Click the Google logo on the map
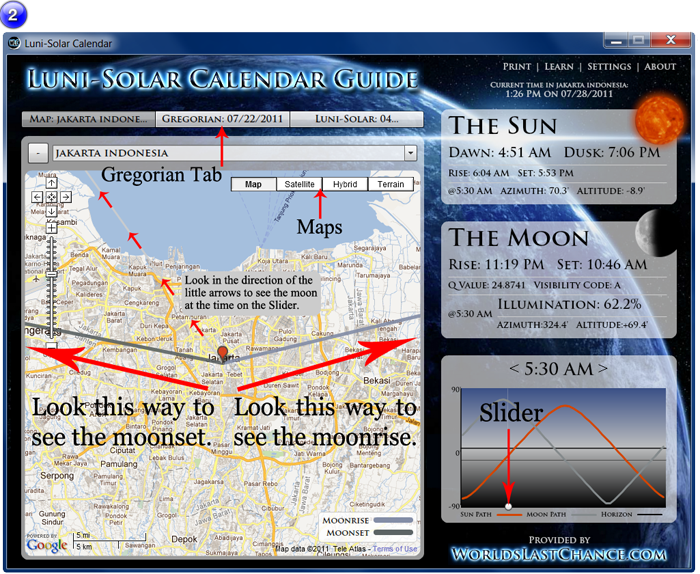Screen dimensions: 700x574 coord(46,544)
